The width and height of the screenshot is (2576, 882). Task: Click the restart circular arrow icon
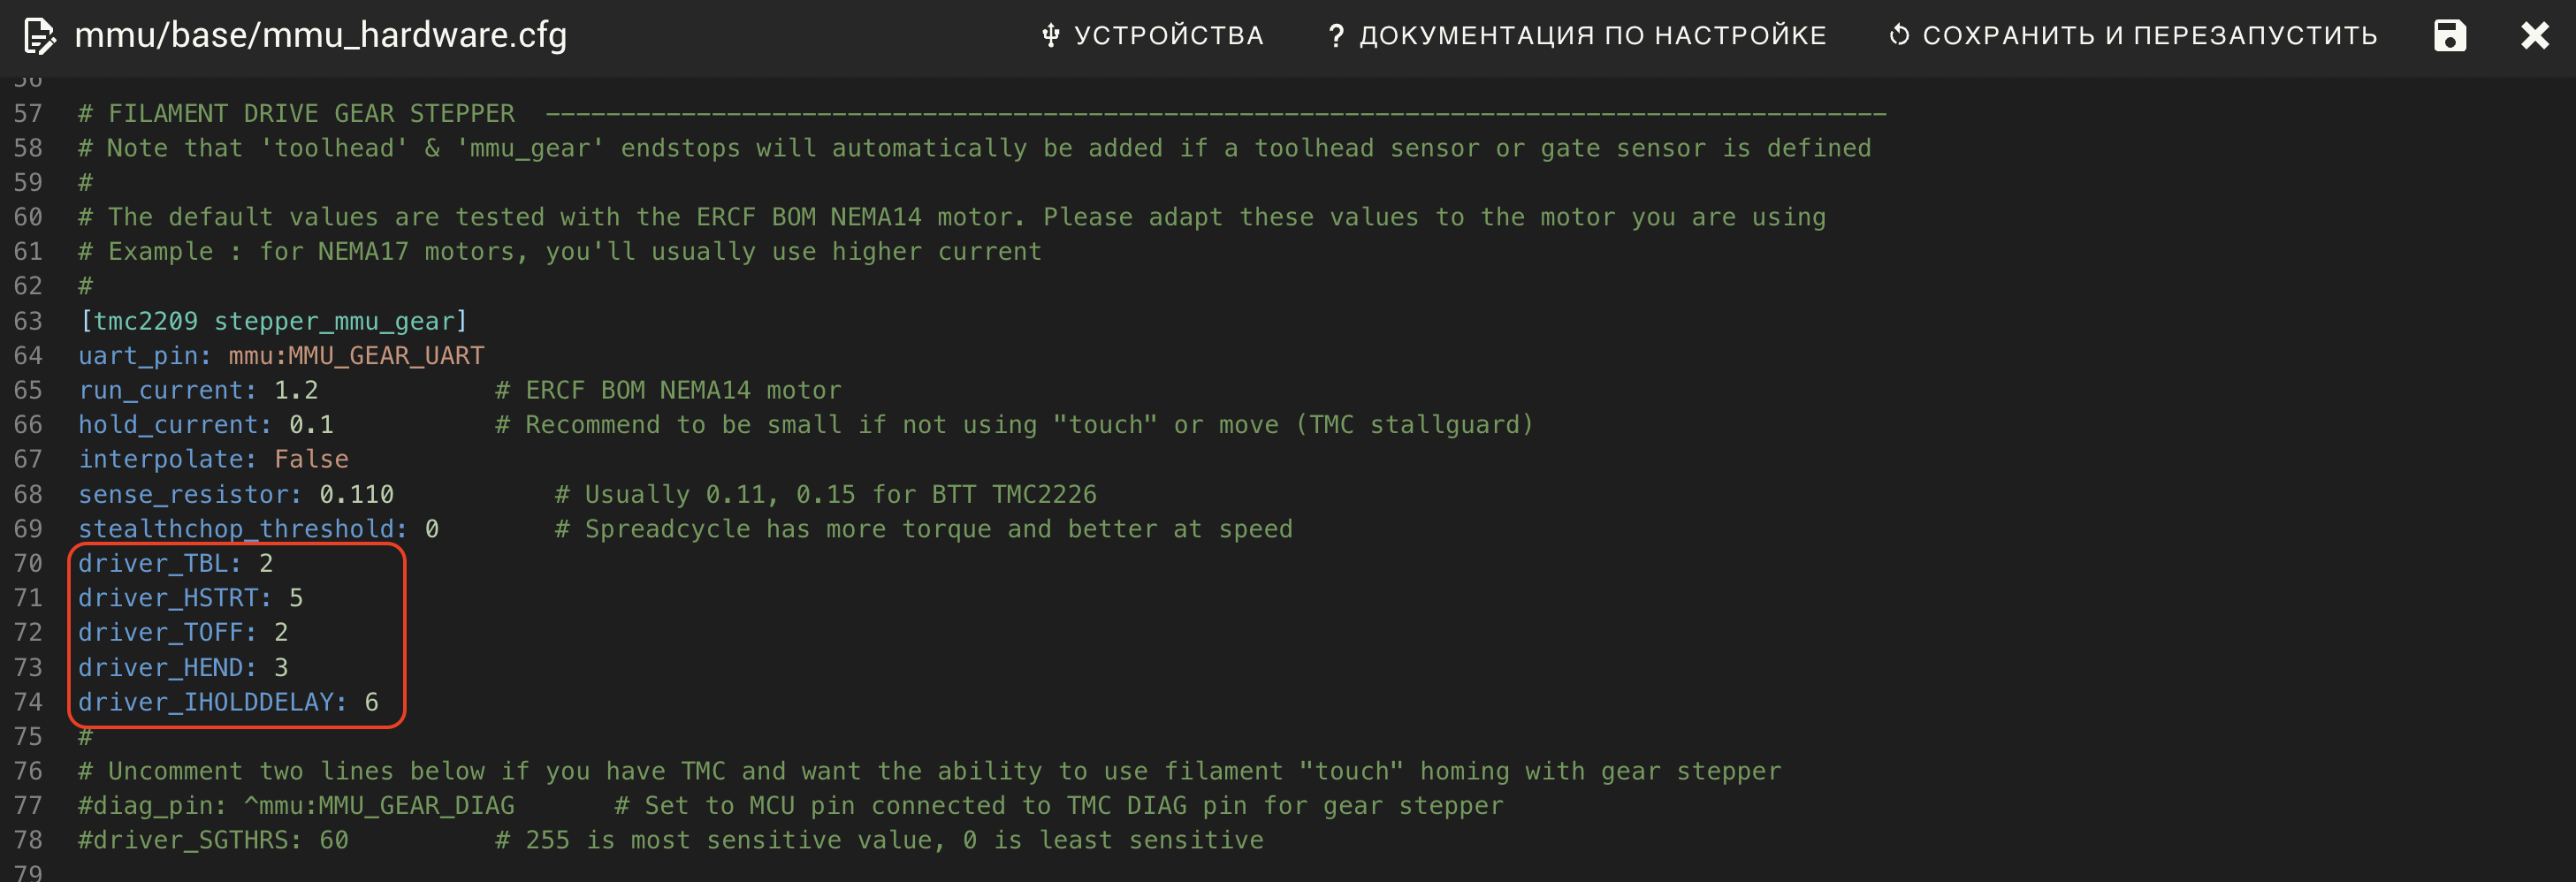(x=1899, y=36)
